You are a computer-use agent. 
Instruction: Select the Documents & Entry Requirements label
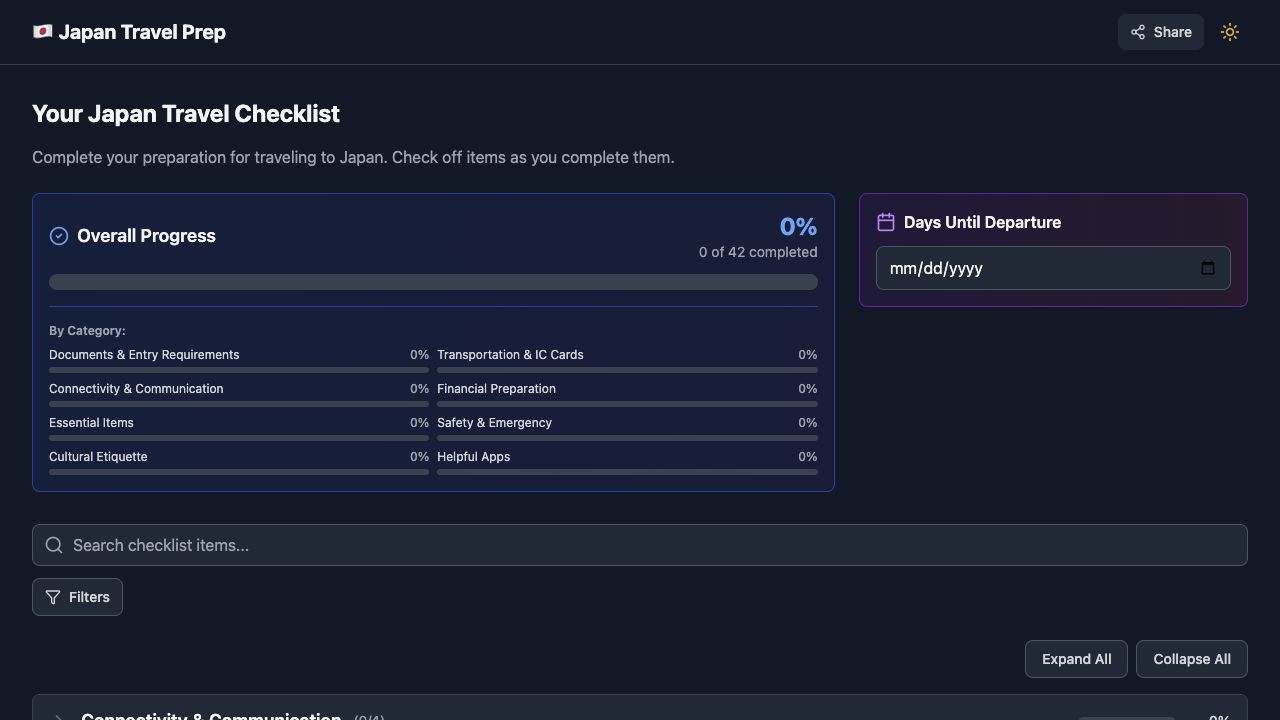pos(144,355)
